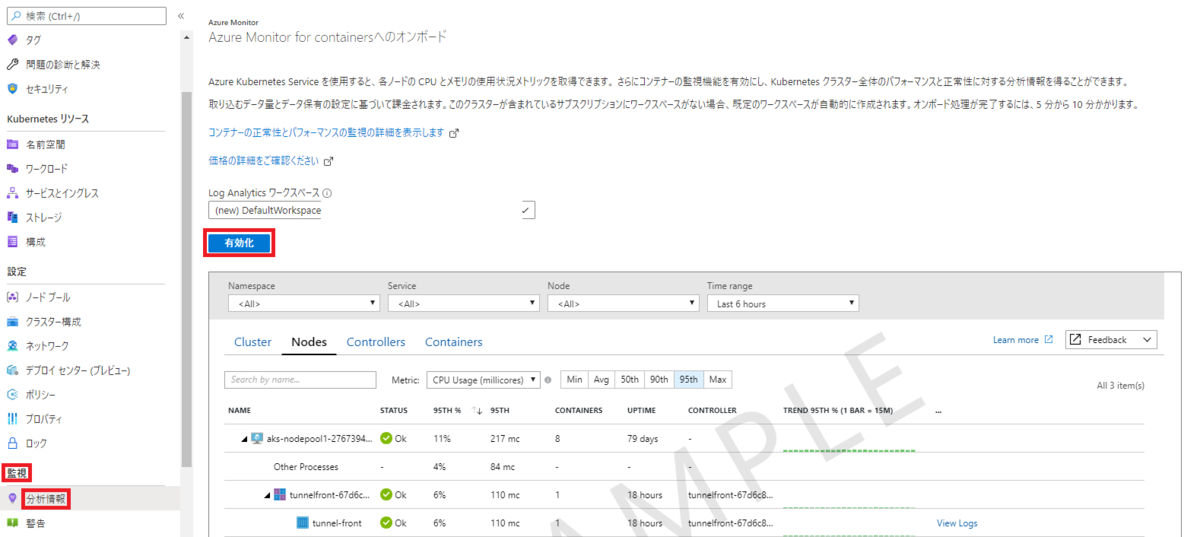Click the tunnel-front container icon
Screen dimensions: 1200x537
pyautogui.click(x=302, y=523)
